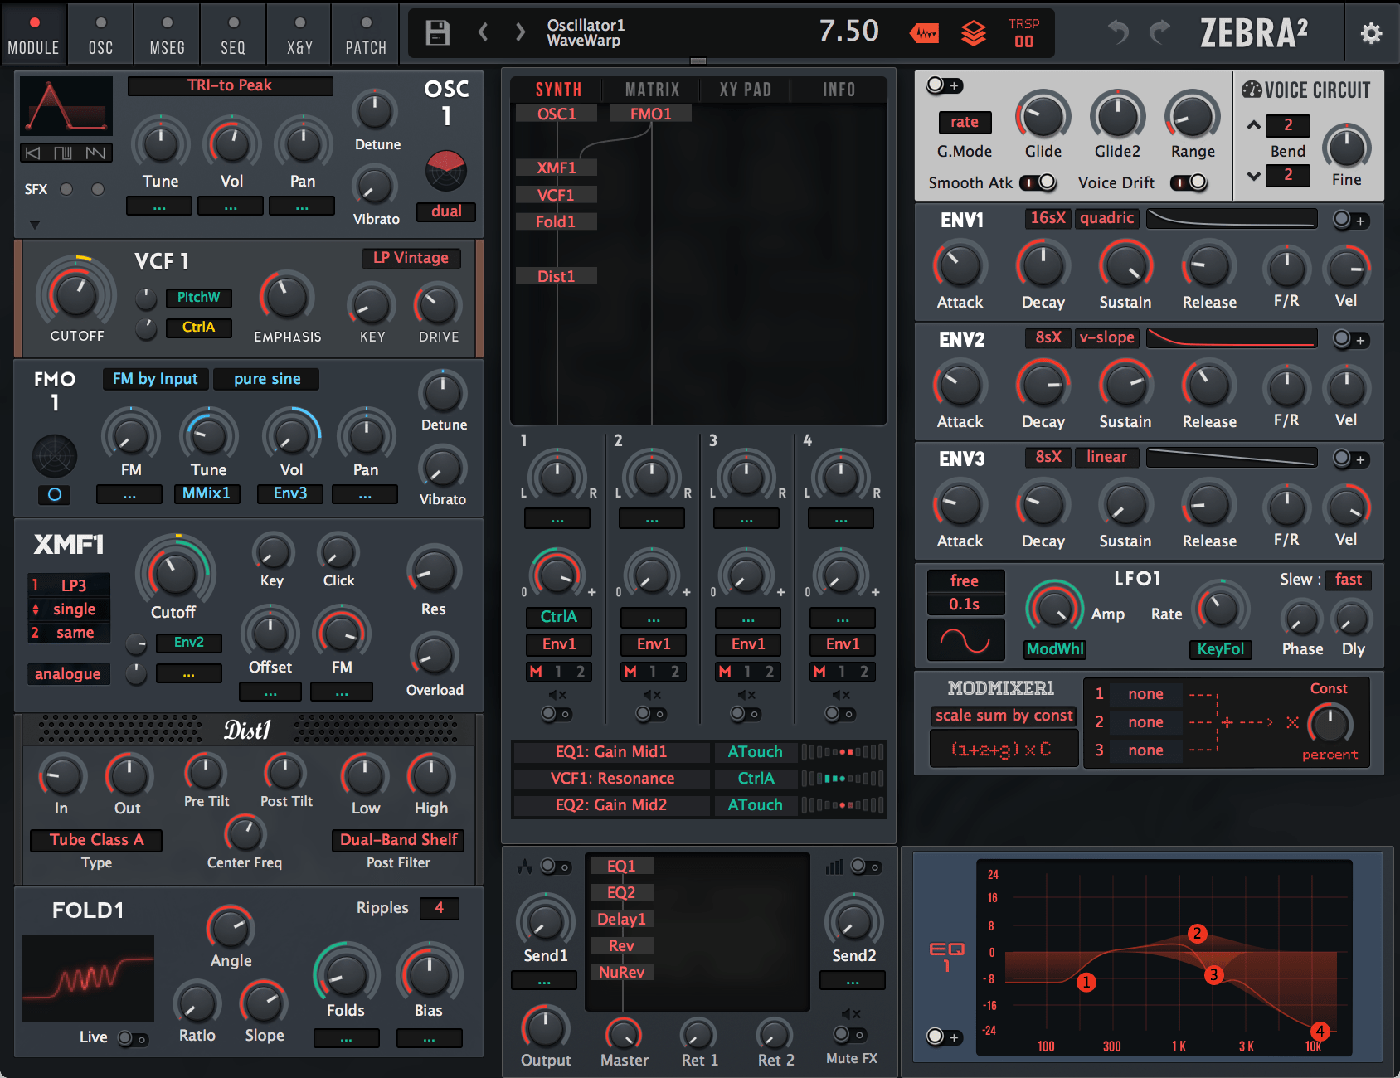Click the Master volume knob
The image size is (1400, 1078).
(x=623, y=1033)
